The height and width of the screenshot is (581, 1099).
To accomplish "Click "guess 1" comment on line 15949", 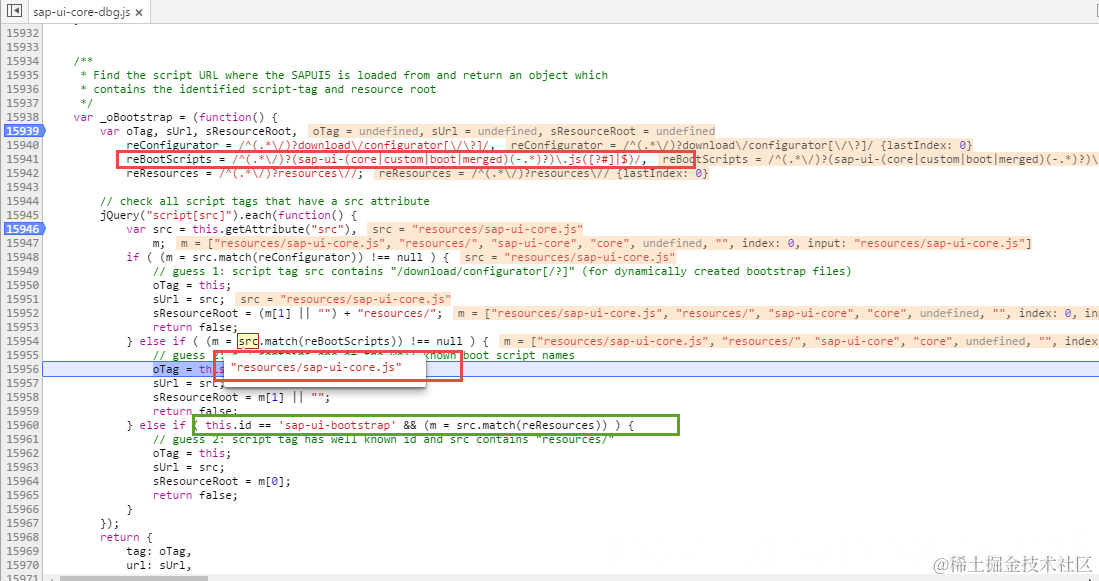I will tap(502, 271).
